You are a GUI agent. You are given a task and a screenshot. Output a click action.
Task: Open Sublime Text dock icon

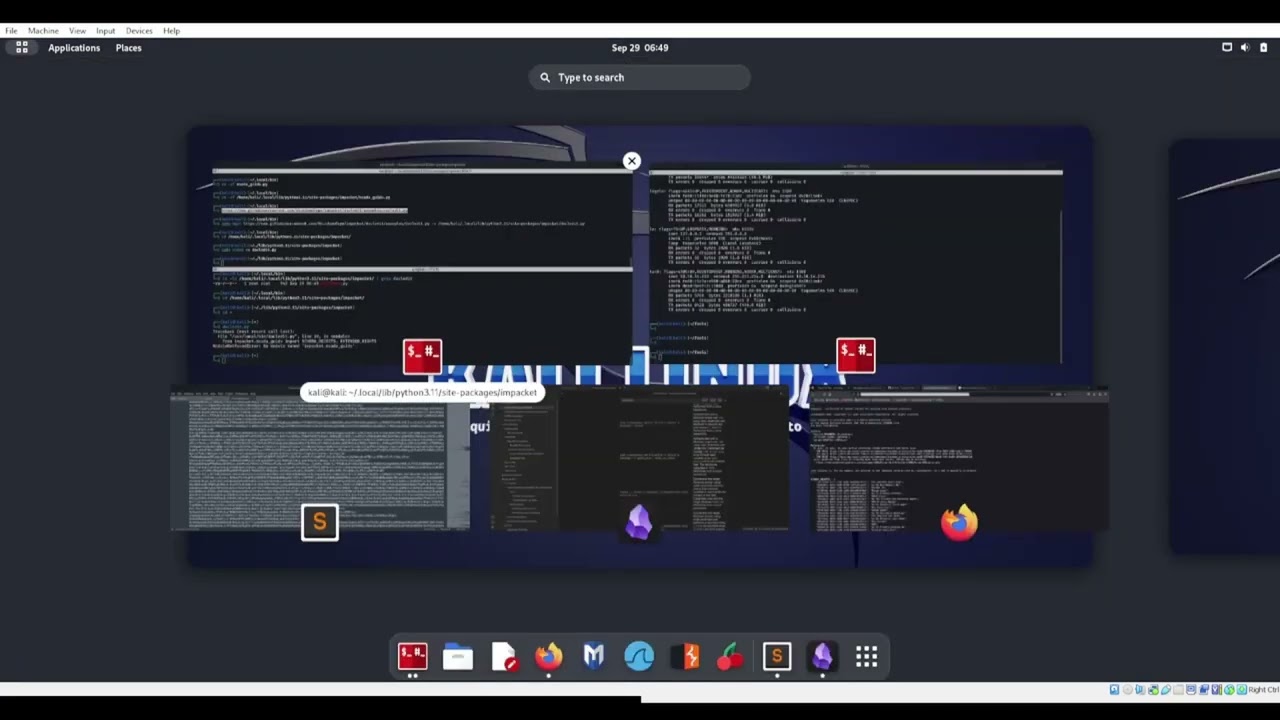(x=776, y=657)
